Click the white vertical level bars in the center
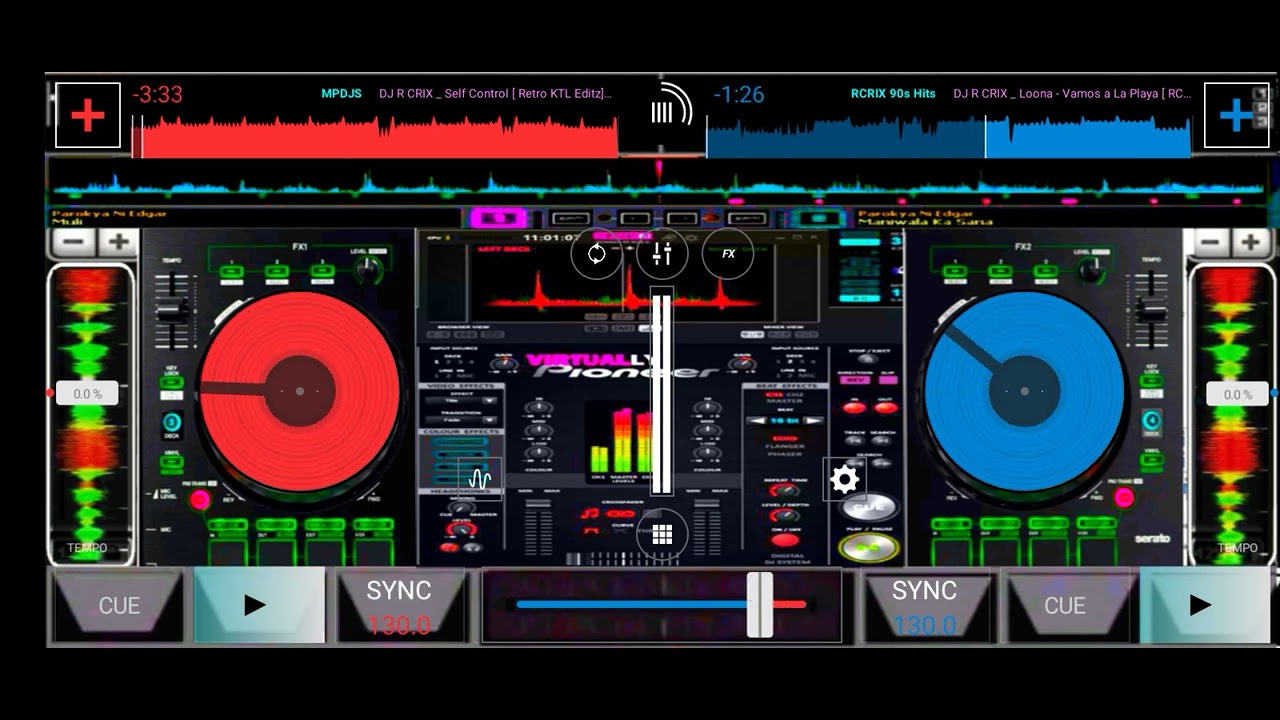Image resolution: width=1280 pixels, height=720 pixels. [662, 392]
